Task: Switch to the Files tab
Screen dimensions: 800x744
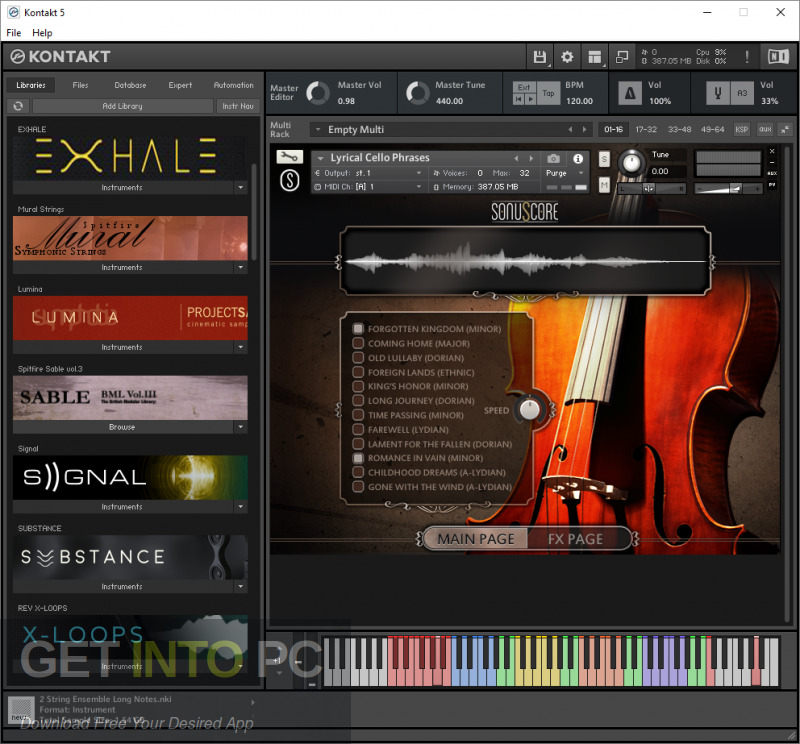Action: [80, 85]
